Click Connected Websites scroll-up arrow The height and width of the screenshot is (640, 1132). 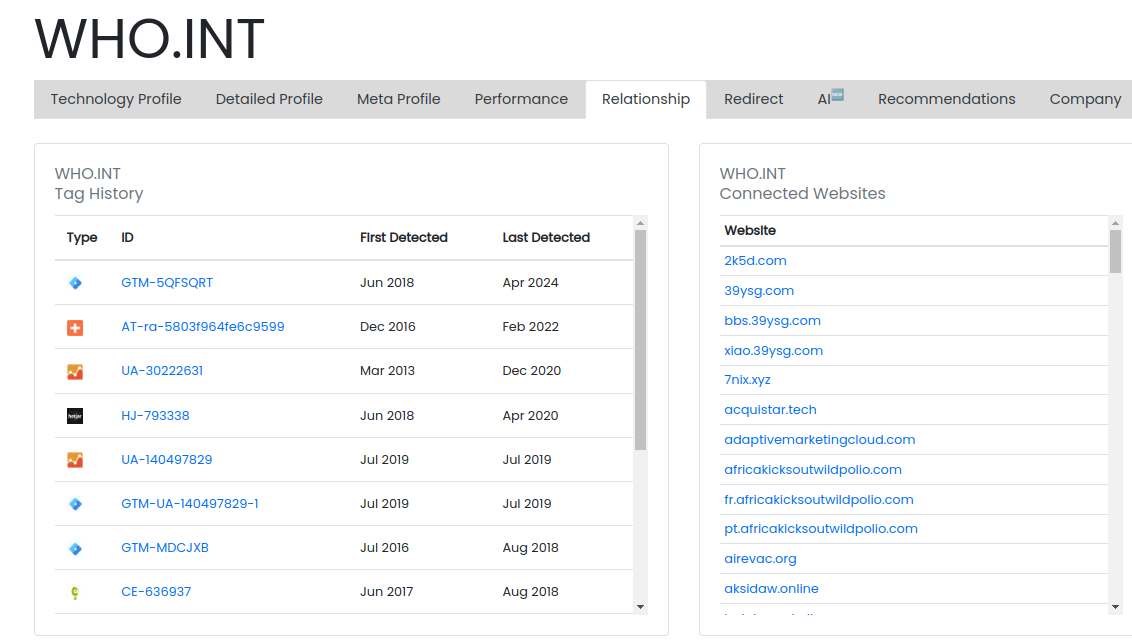(x=1115, y=224)
